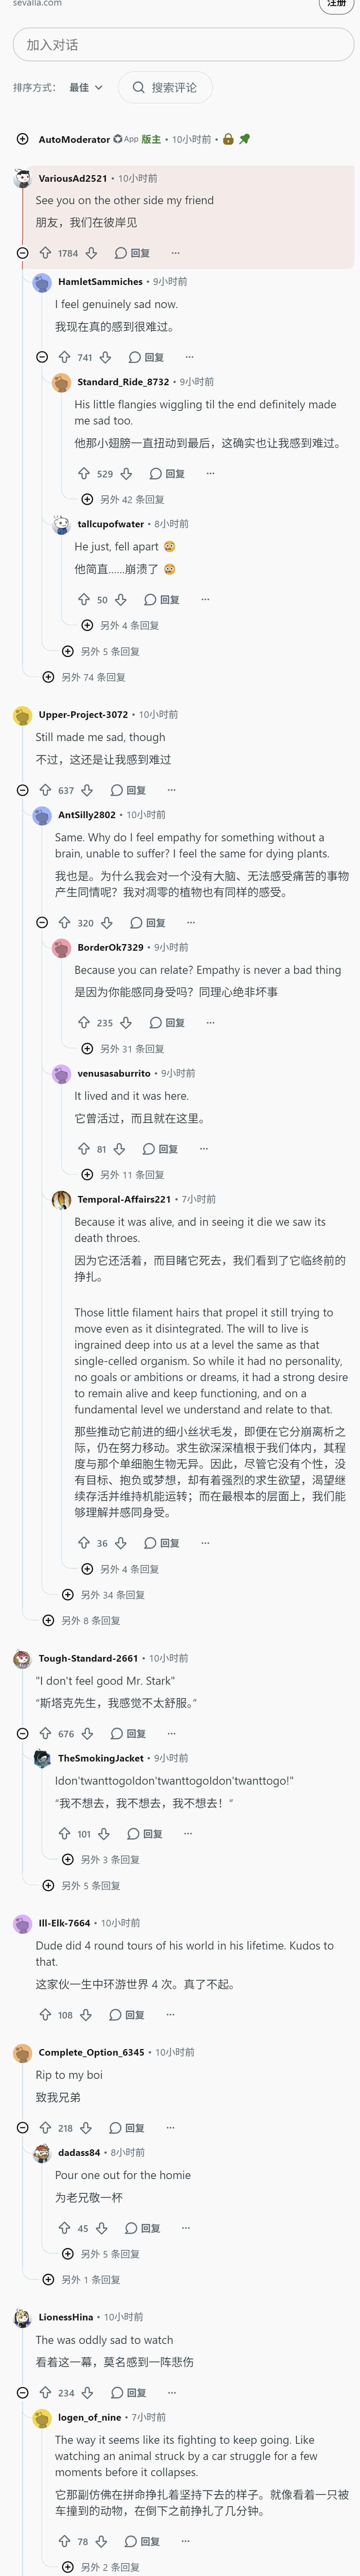Collapse Complete_Option_6345's comment thread

point(22,2128)
